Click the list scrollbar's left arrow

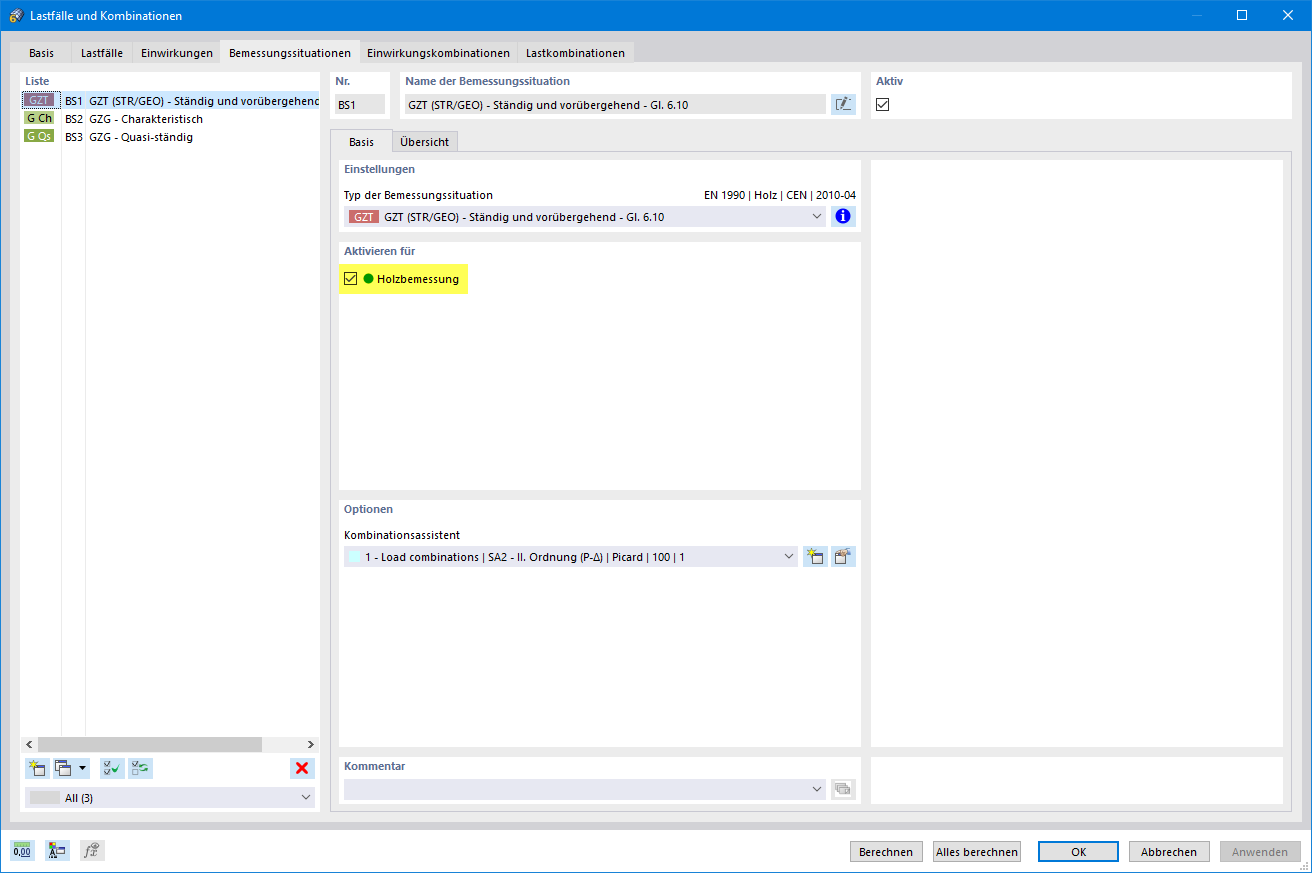click(29, 744)
